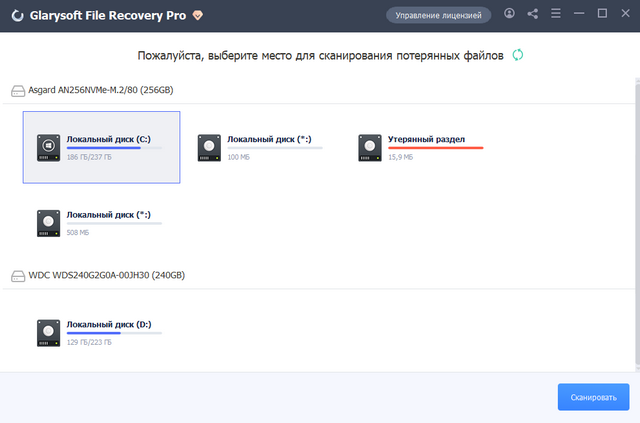
Task: Click the user account icon
Action: (510, 14)
